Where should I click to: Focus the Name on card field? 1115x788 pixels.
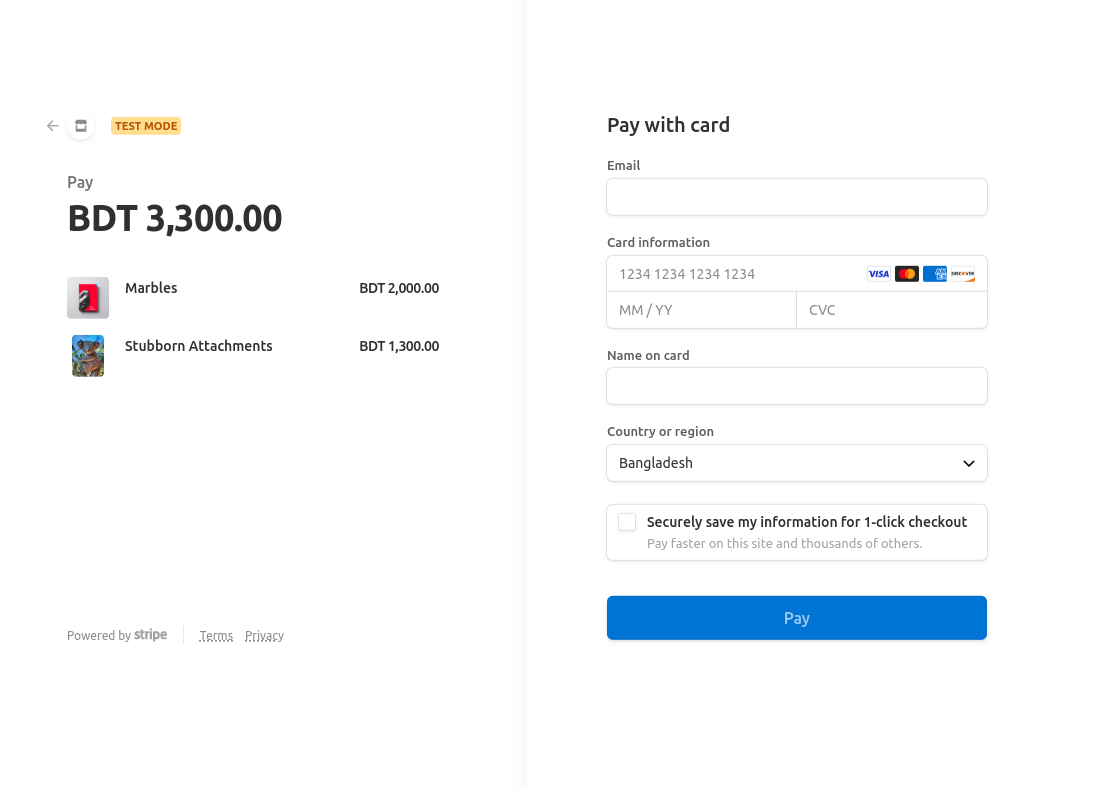tap(796, 386)
